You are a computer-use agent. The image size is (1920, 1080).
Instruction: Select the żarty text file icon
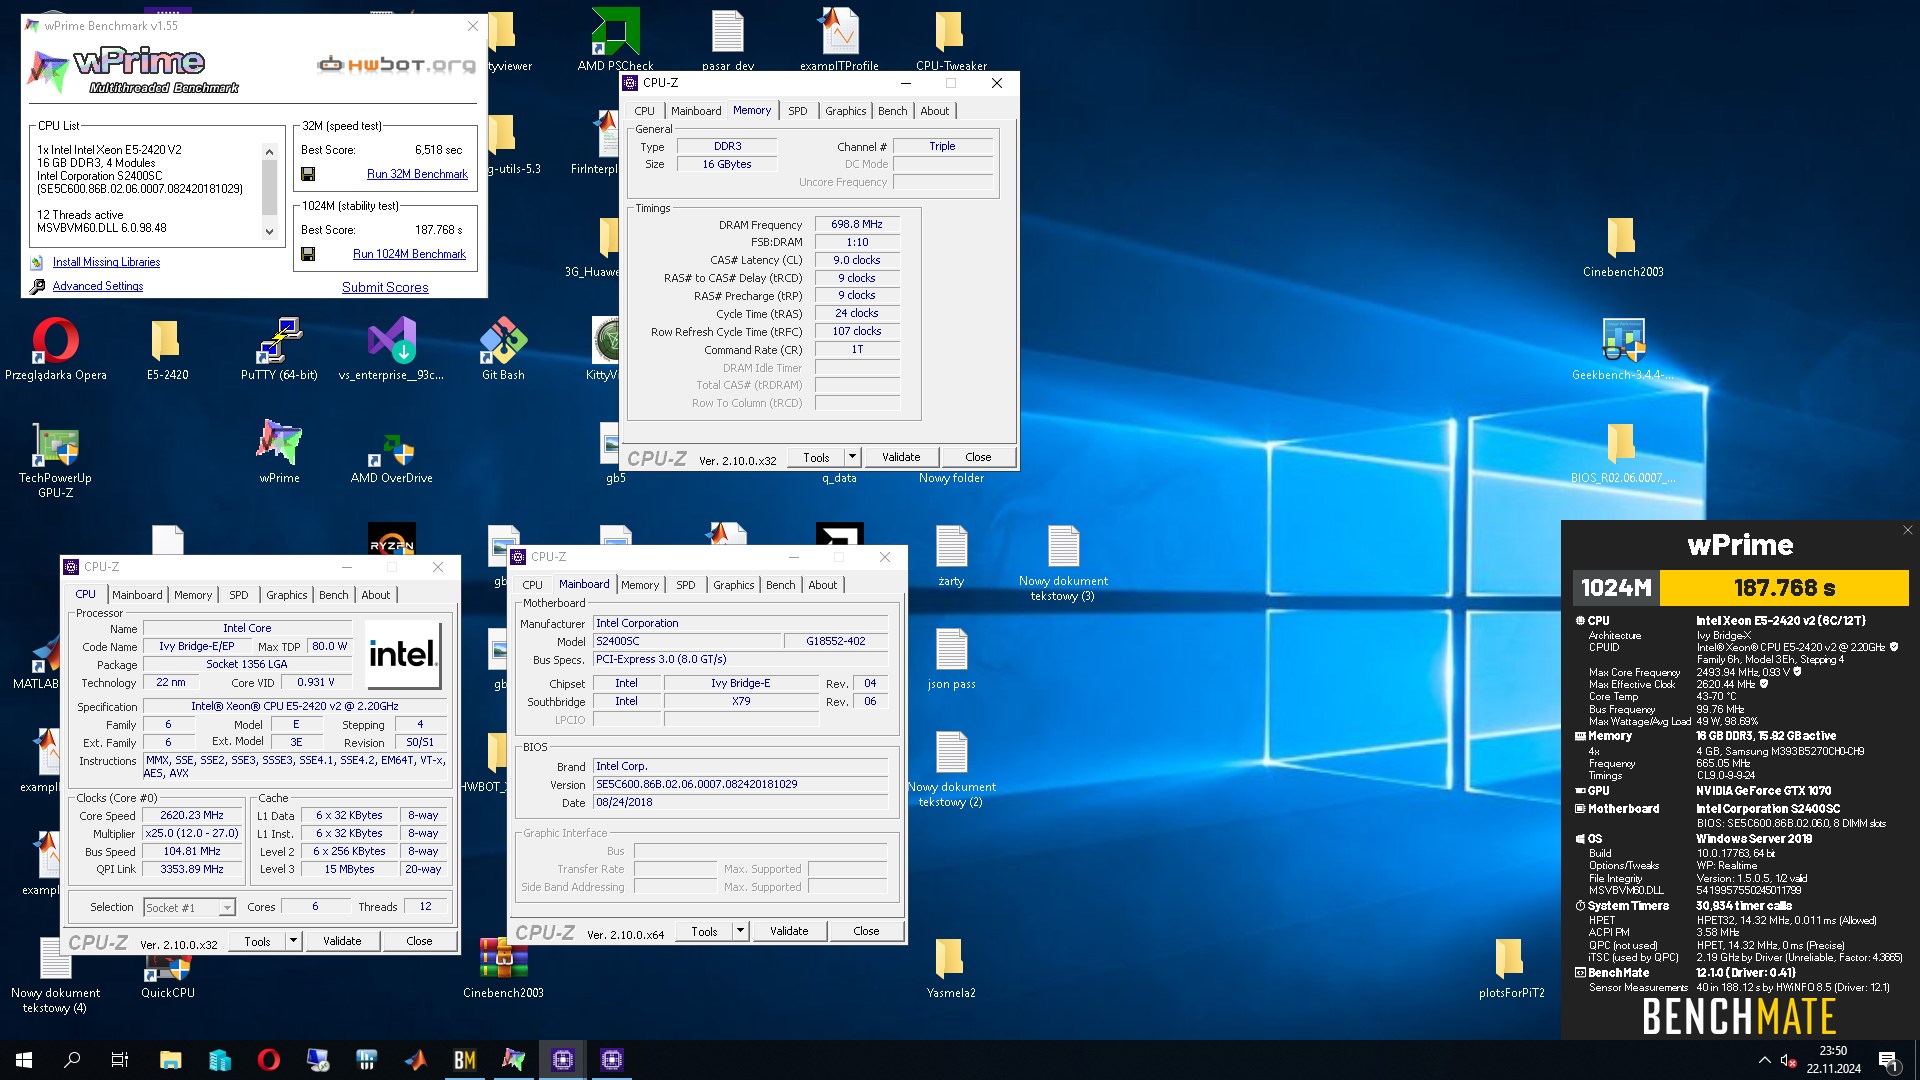tap(951, 556)
